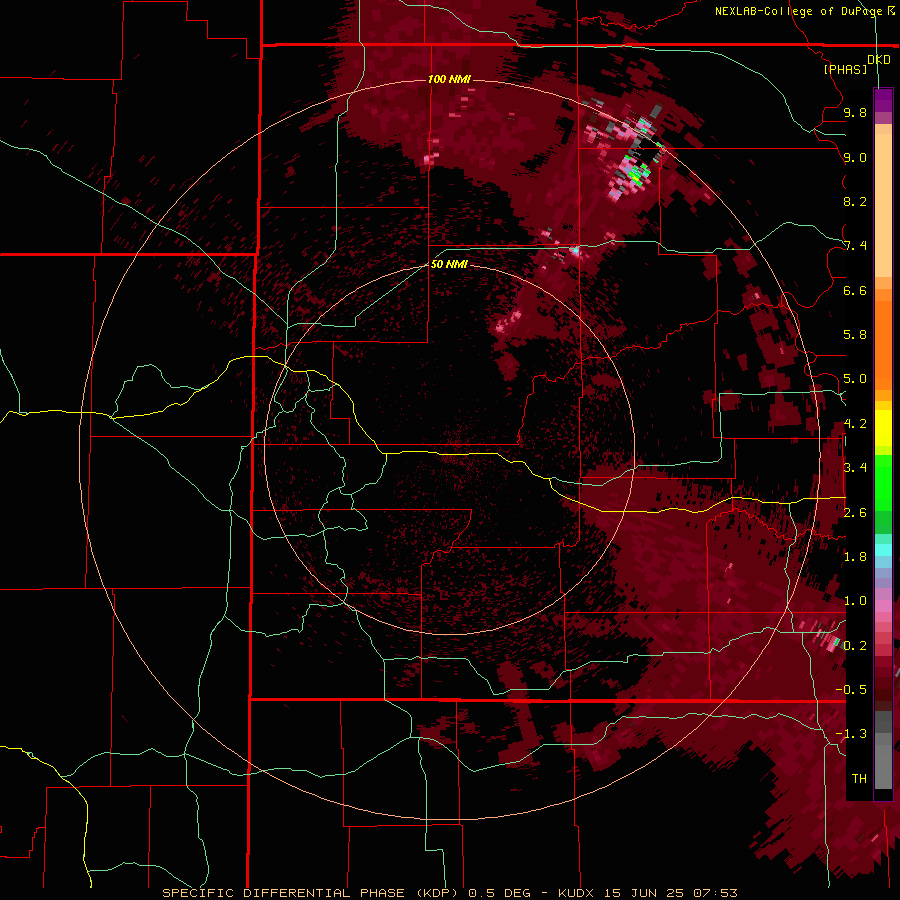
Task: Click the 07:53 timestamp in caption
Action: click(x=715, y=893)
